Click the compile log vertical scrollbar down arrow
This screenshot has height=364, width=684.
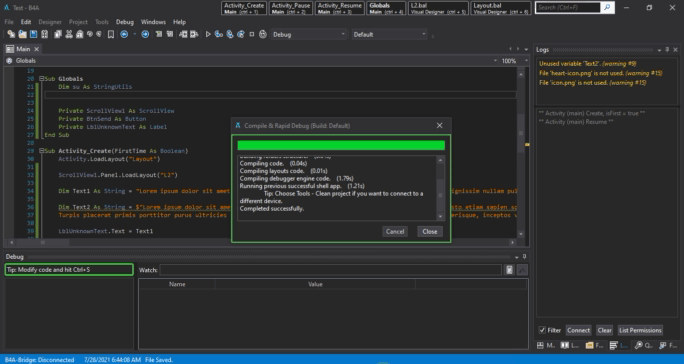pos(440,216)
